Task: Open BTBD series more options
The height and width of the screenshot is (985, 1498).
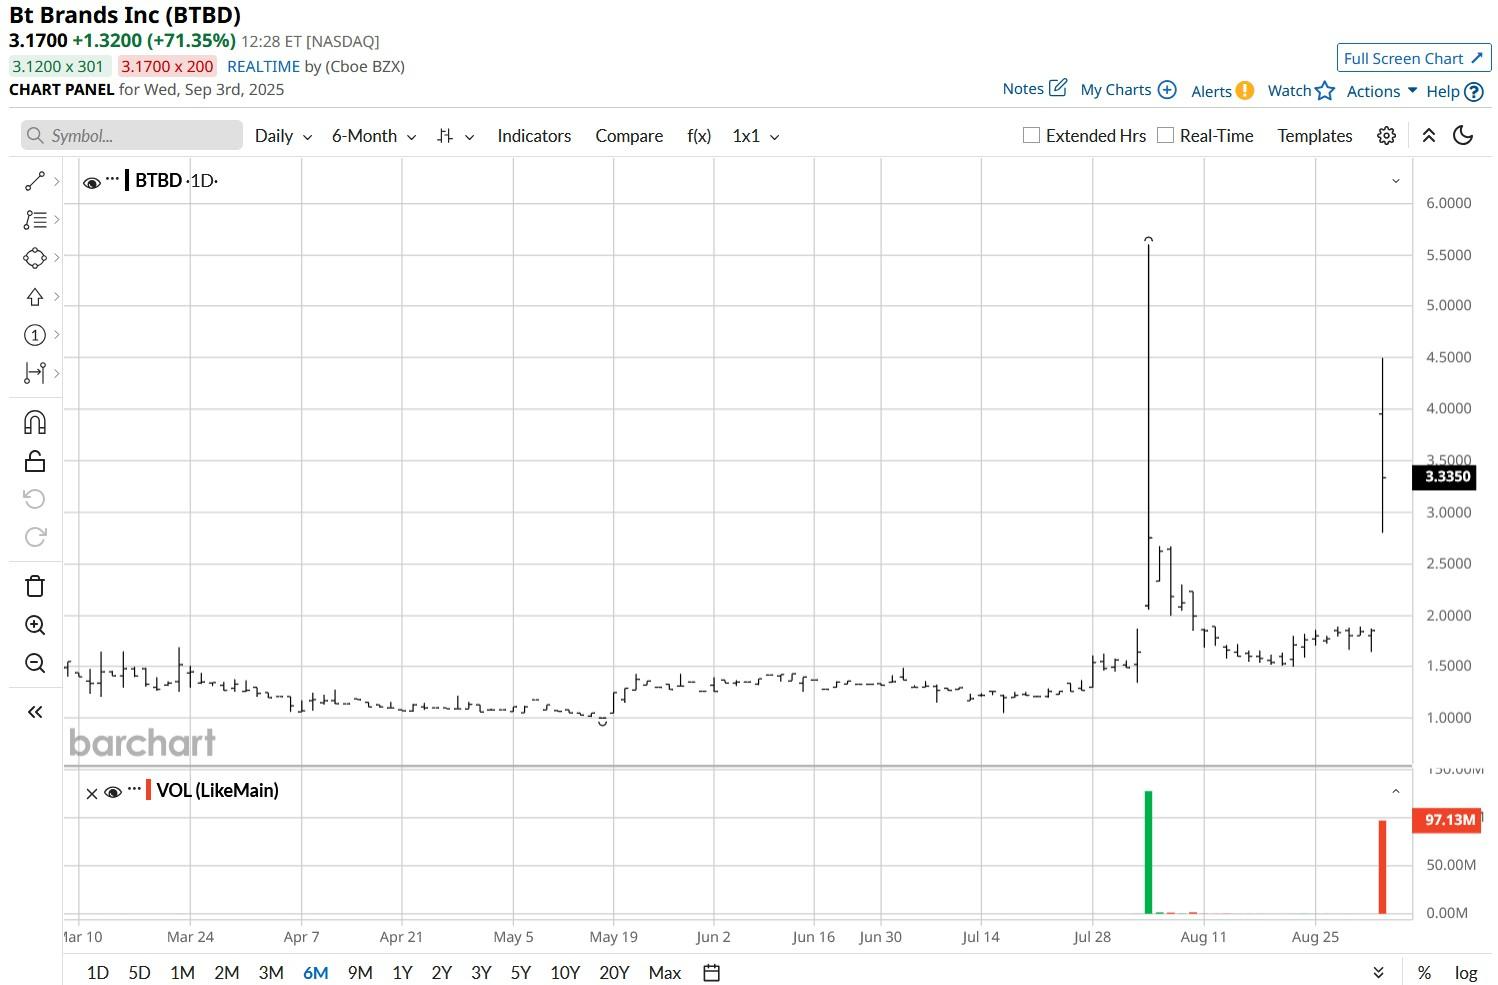Action: 112,179
